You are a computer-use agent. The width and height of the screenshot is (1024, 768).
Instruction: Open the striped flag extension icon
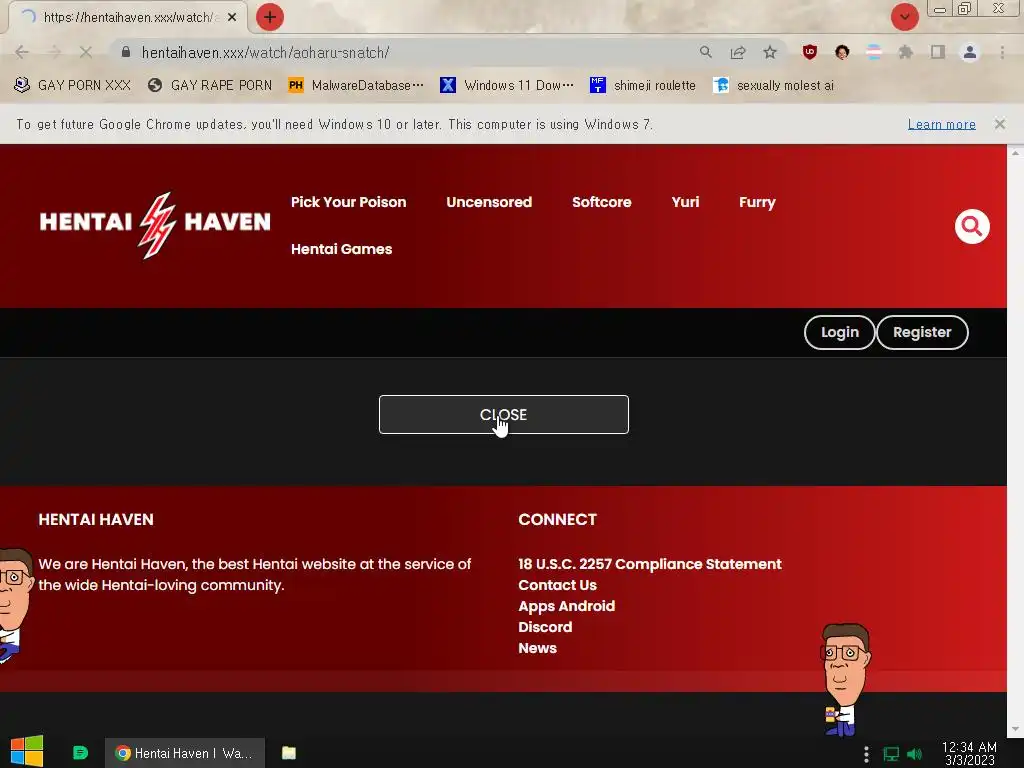tap(874, 52)
